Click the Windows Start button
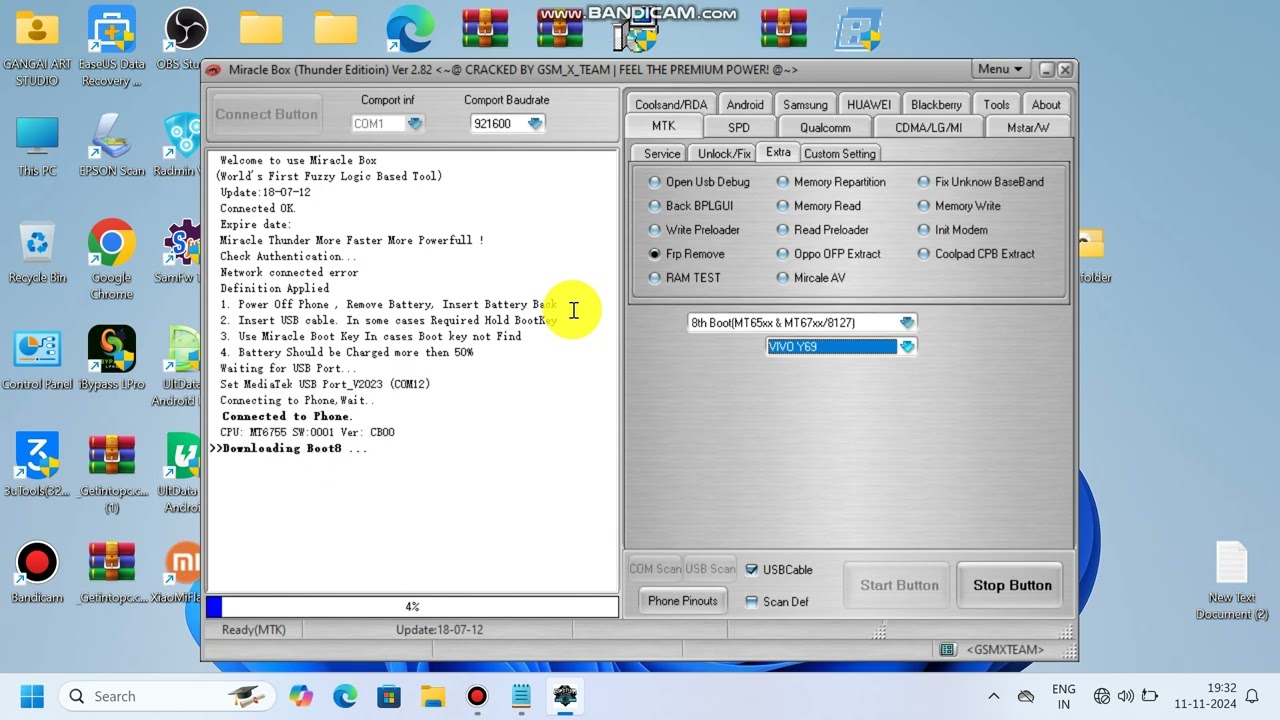The width and height of the screenshot is (1280, 720). tap(31, 696)
